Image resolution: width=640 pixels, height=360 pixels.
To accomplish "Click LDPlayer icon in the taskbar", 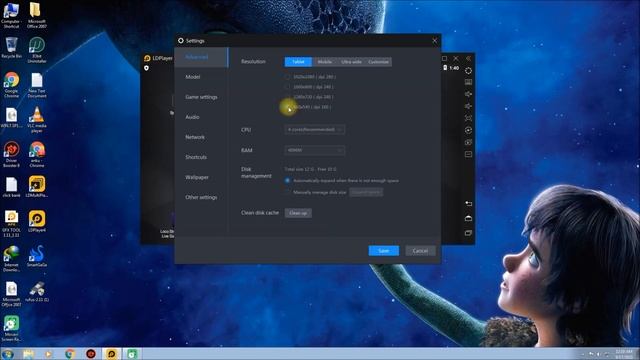I will 111,353.
